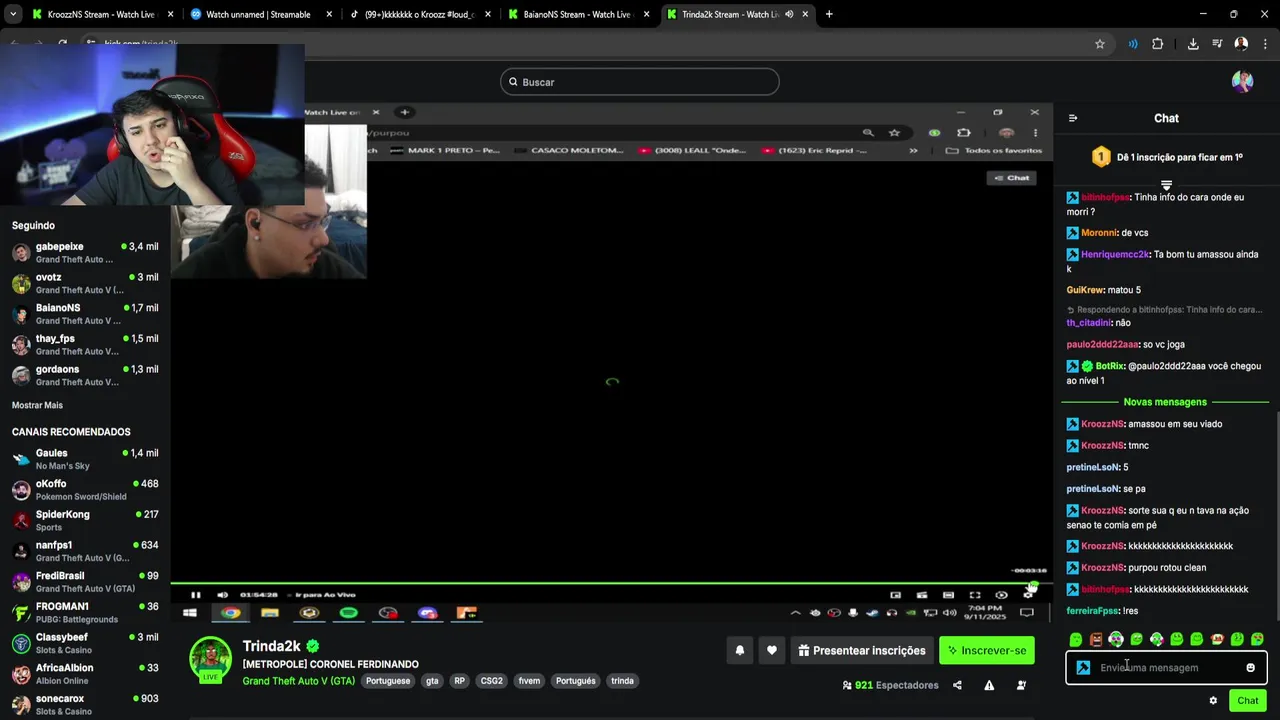Expand the tab search dropdown
Screen dimensions: 1280x720
12,14
